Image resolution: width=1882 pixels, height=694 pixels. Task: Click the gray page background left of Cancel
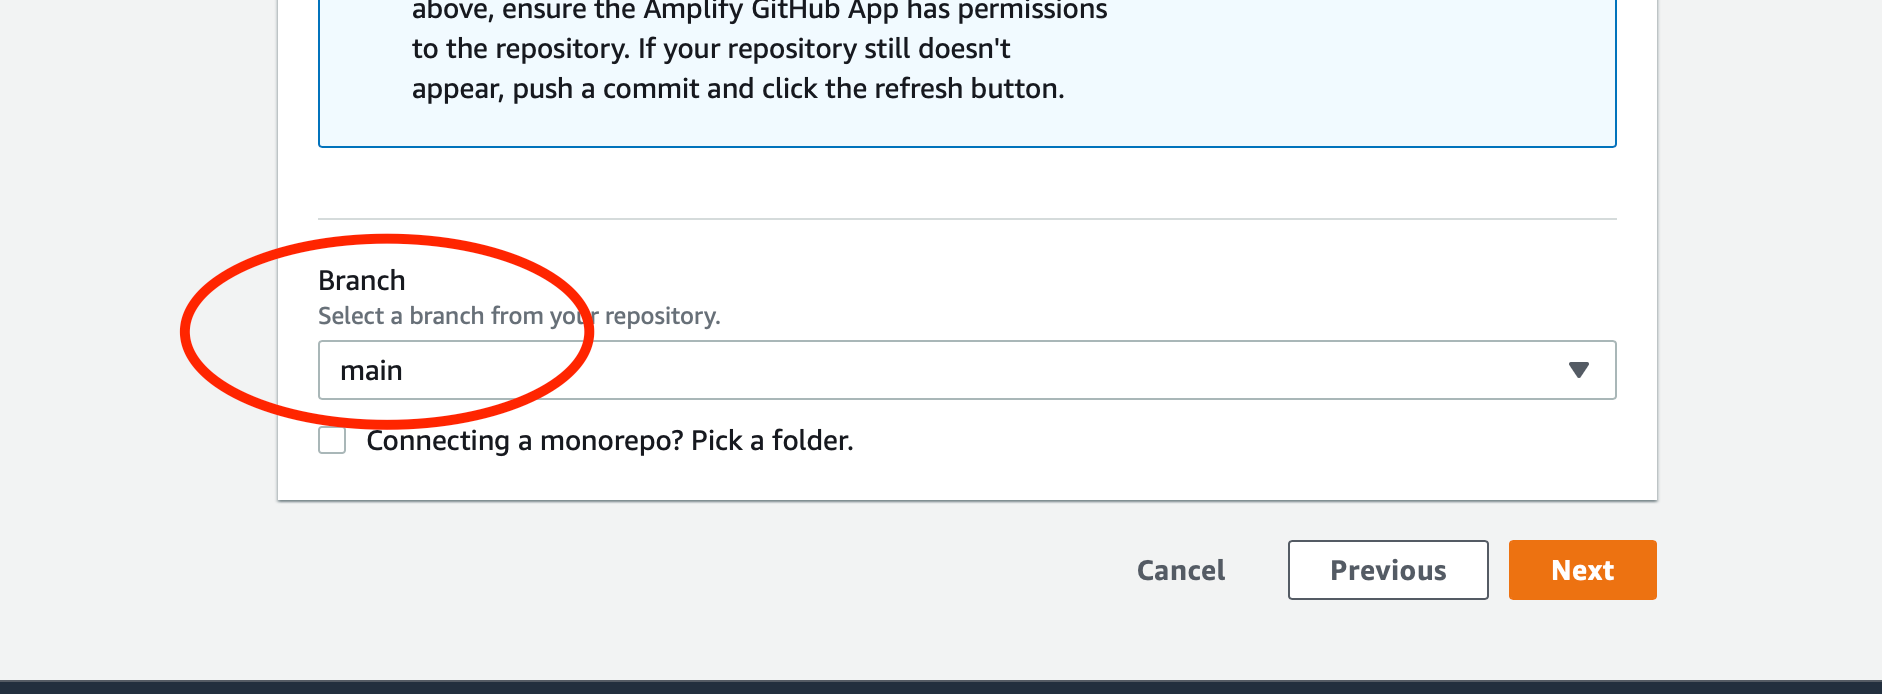tap(700, 570)
